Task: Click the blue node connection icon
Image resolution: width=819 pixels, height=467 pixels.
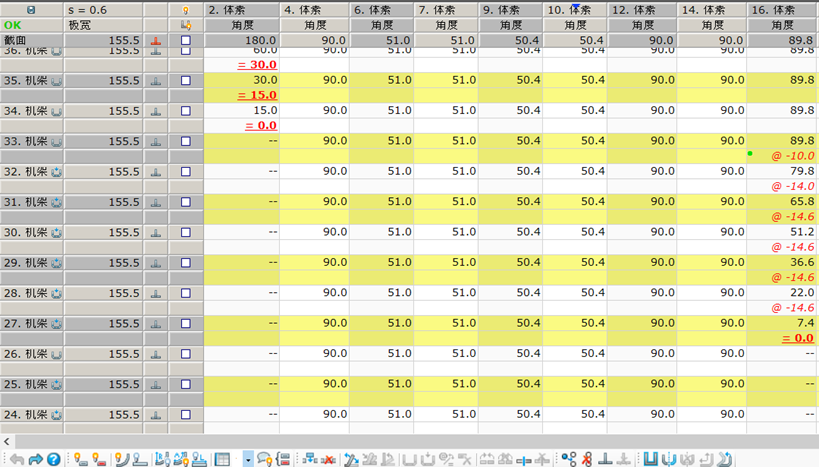Action: tap(569, 459)
